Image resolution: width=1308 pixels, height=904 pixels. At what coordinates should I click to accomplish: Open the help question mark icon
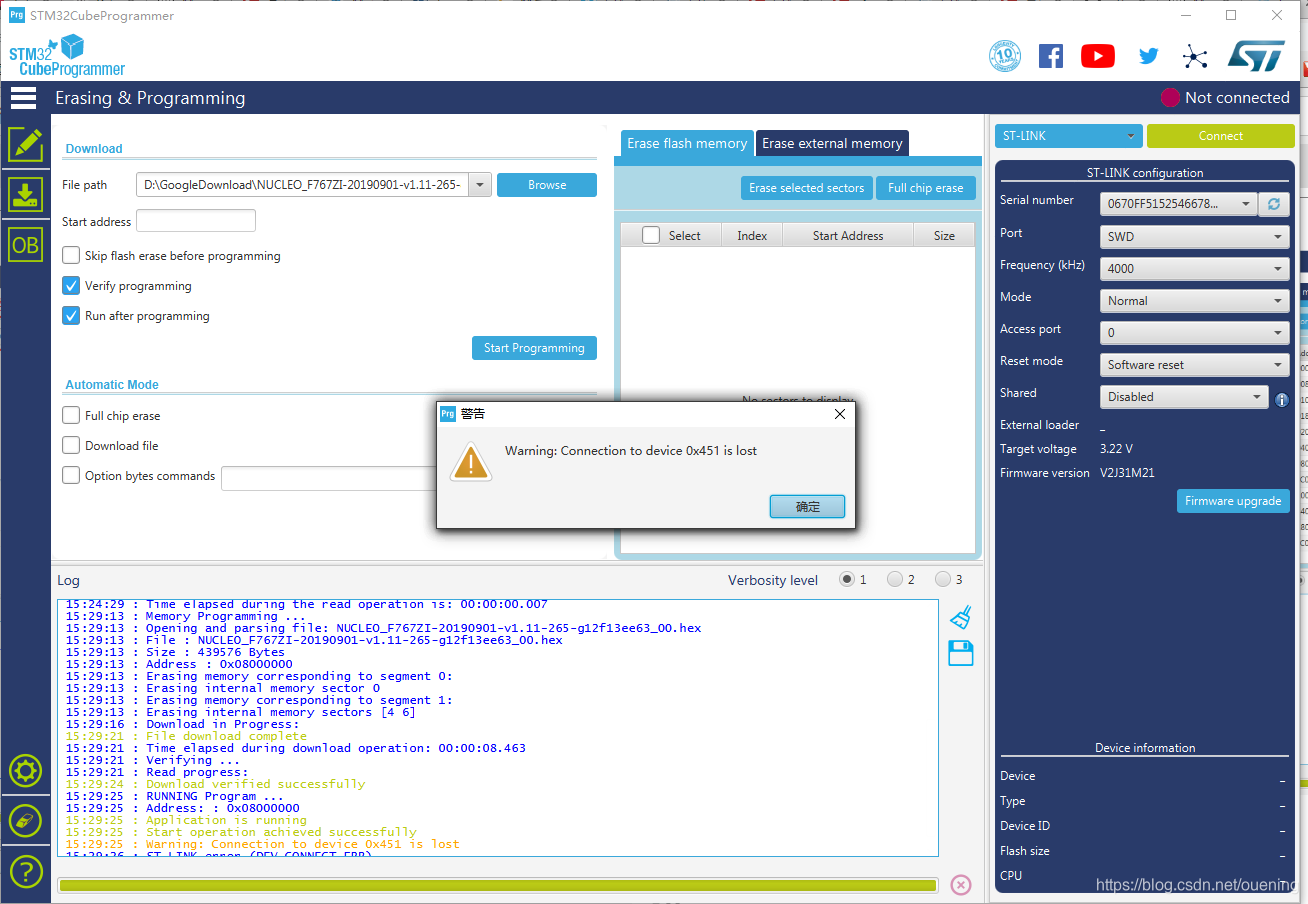[x=26, y=871]
